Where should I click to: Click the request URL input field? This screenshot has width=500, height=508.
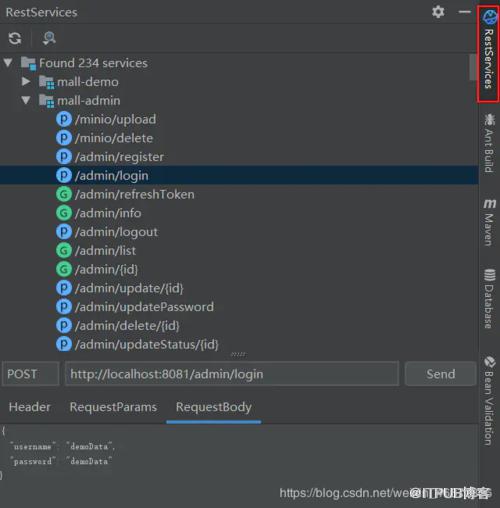(232, 374)
